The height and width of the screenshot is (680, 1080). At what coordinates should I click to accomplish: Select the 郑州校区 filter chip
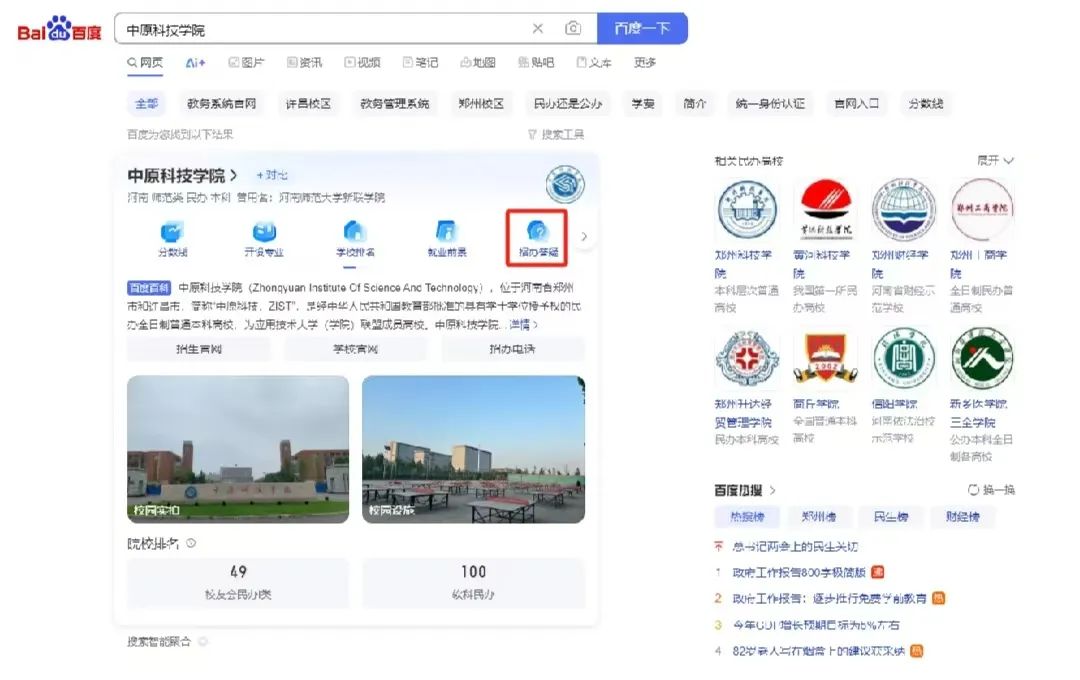click(481, 104)
